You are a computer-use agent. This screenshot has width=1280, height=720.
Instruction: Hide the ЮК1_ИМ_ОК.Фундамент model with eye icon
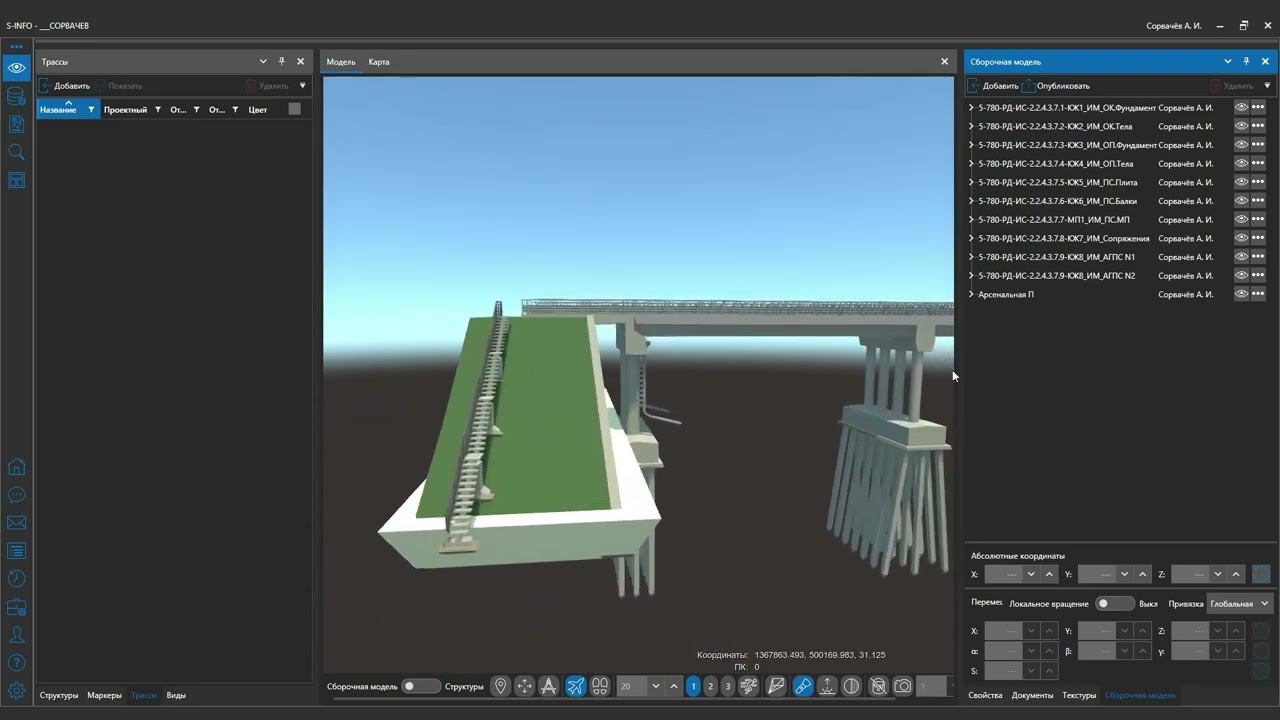(x=1241, y=107)
